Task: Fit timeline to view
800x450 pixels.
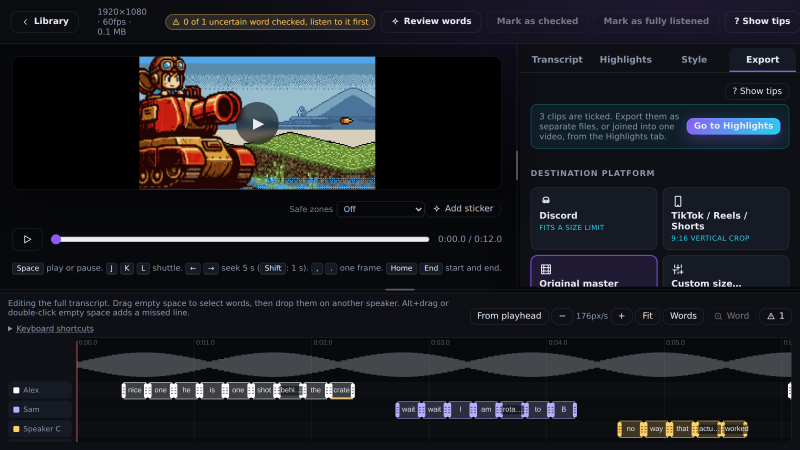Action: 647,316
